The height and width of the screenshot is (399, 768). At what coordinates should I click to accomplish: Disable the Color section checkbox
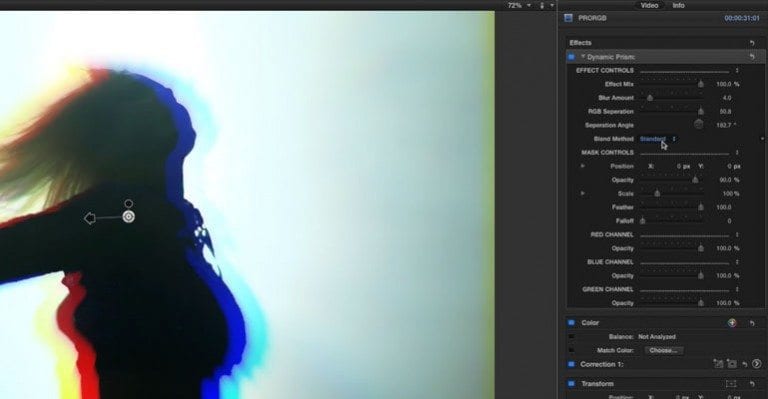pos(571,323)
